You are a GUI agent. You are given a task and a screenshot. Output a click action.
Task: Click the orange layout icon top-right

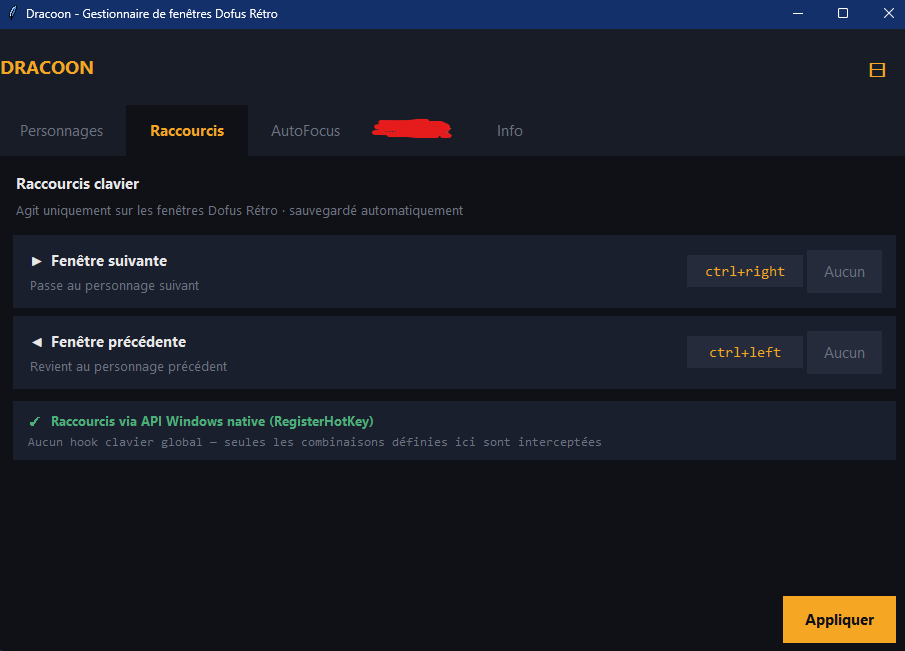[x=877, y=70]
